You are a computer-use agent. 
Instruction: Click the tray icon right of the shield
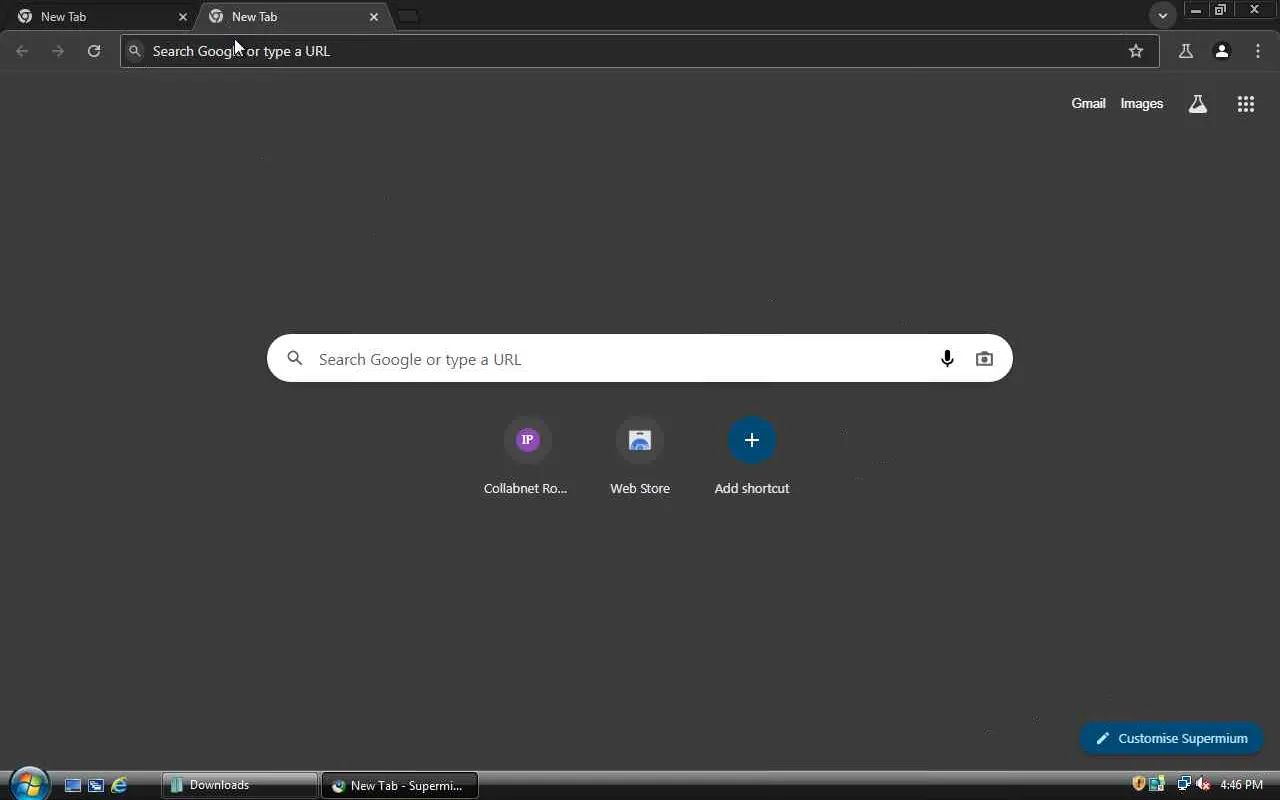click(x=1157, y=784)
